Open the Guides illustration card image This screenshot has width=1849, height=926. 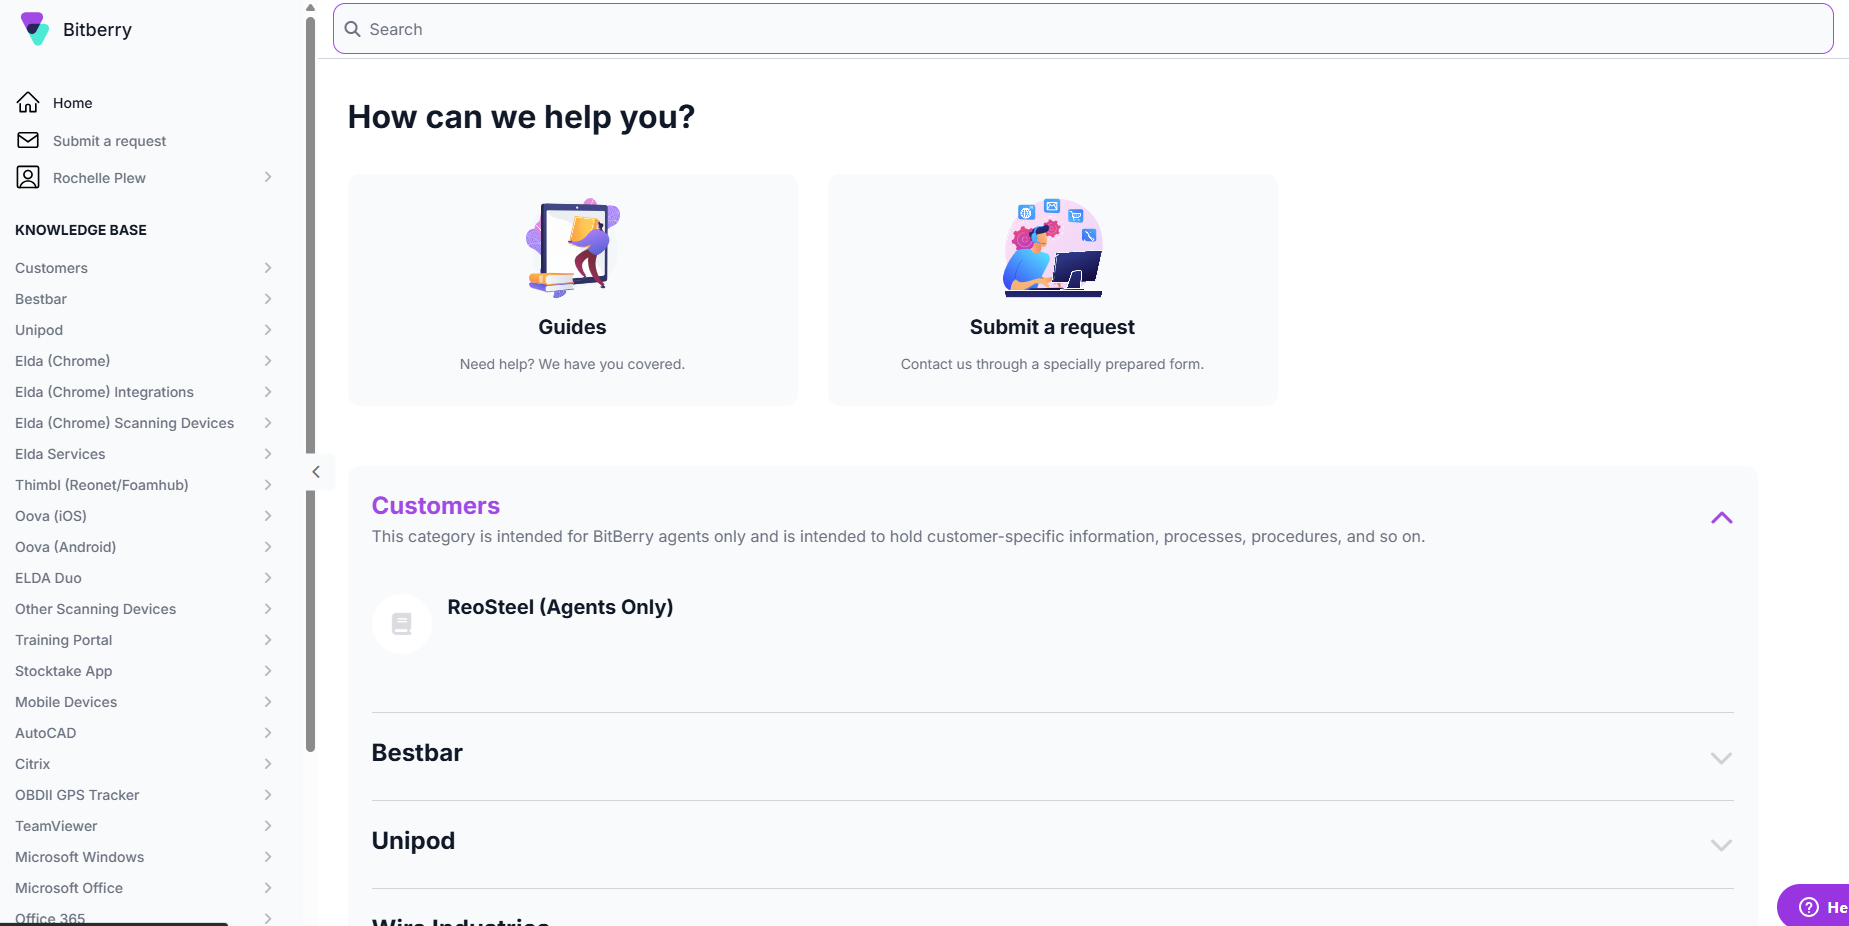click(x=573, y=247)
